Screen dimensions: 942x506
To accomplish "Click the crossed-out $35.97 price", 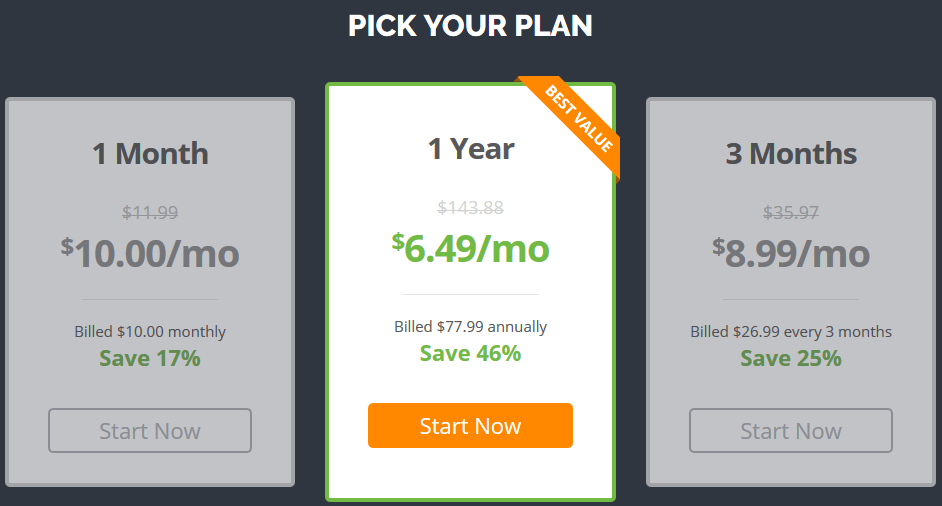I will point(791,213).
